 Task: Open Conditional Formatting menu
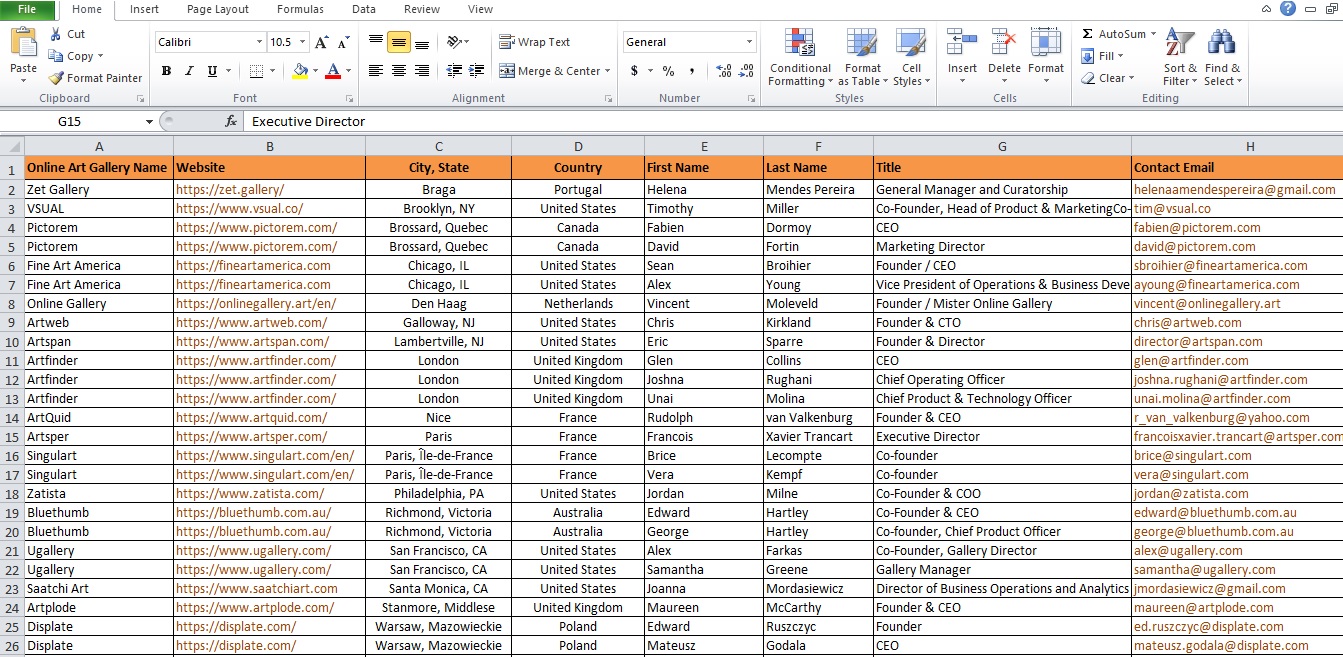[800, 58]
